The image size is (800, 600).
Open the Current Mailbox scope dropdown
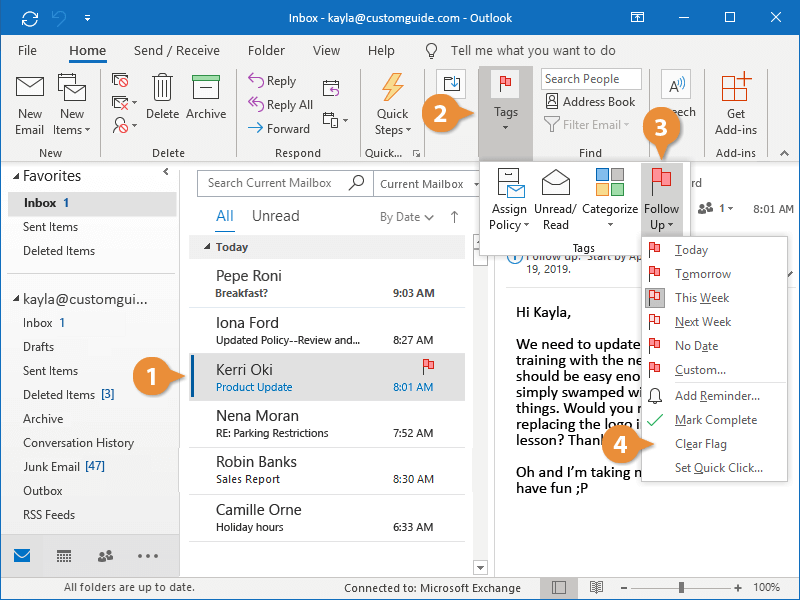click(x=427, y=184)
